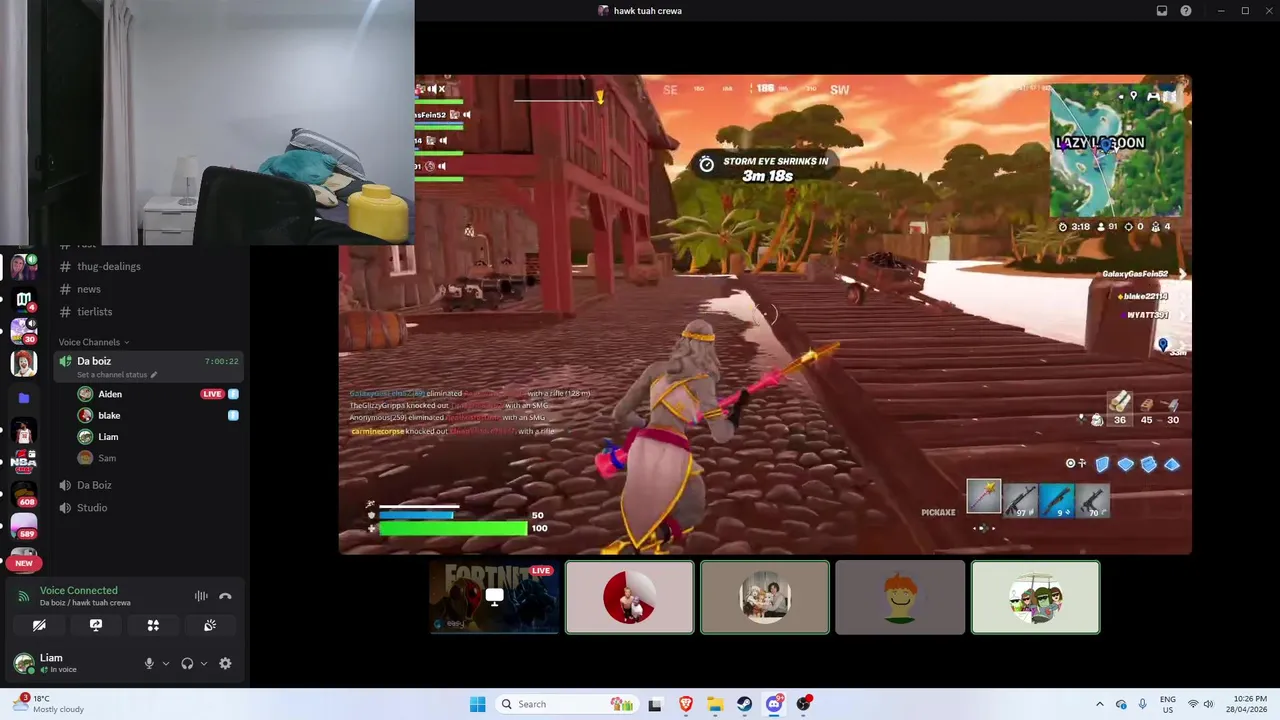1280x720 pixels.
Task: Mute the microphone
Action: 149,663
